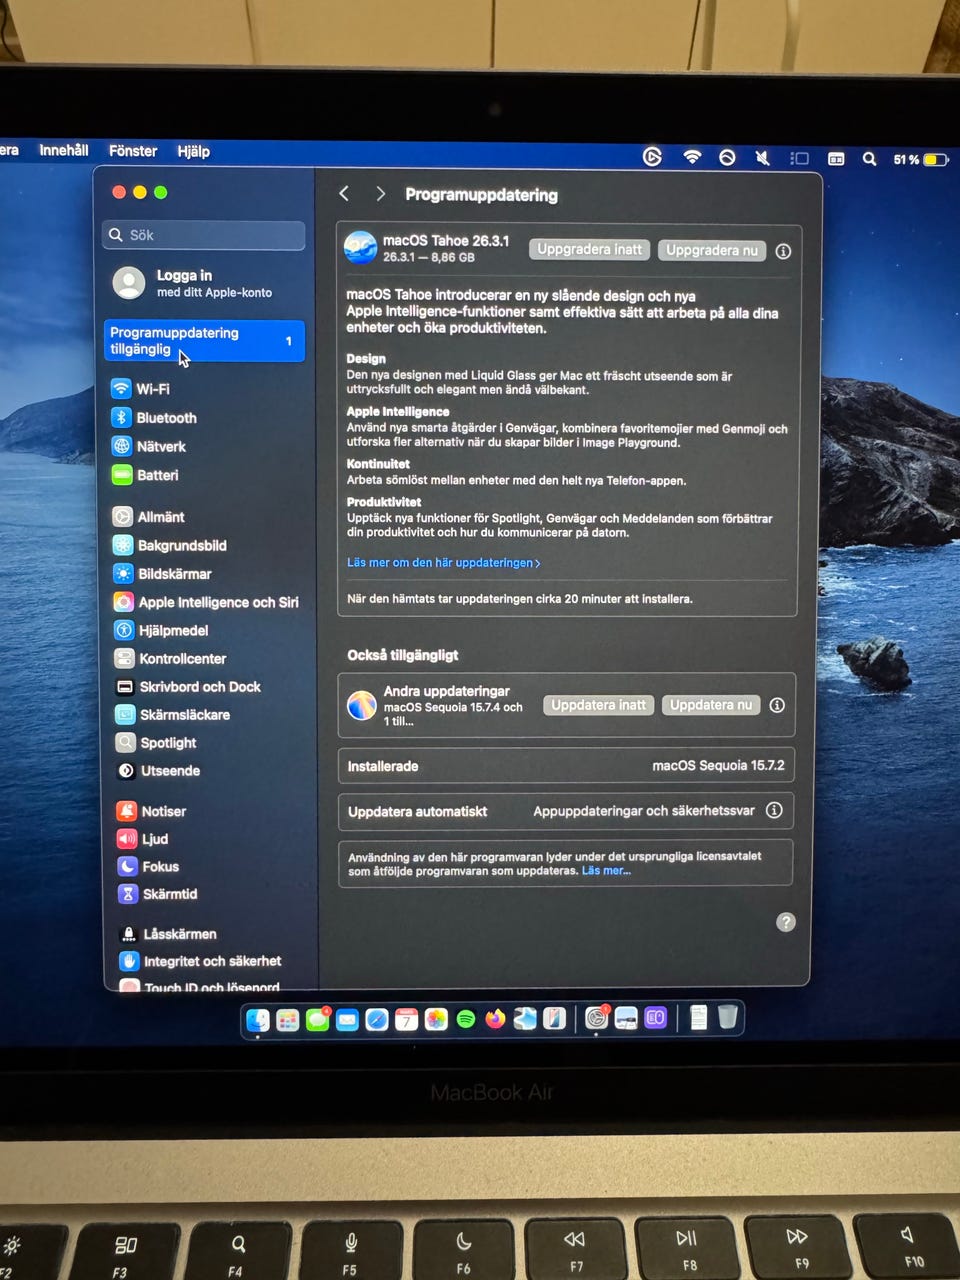
Task: Click the info icon next to Uppgradera nu
Action: [x=783, y=251]
